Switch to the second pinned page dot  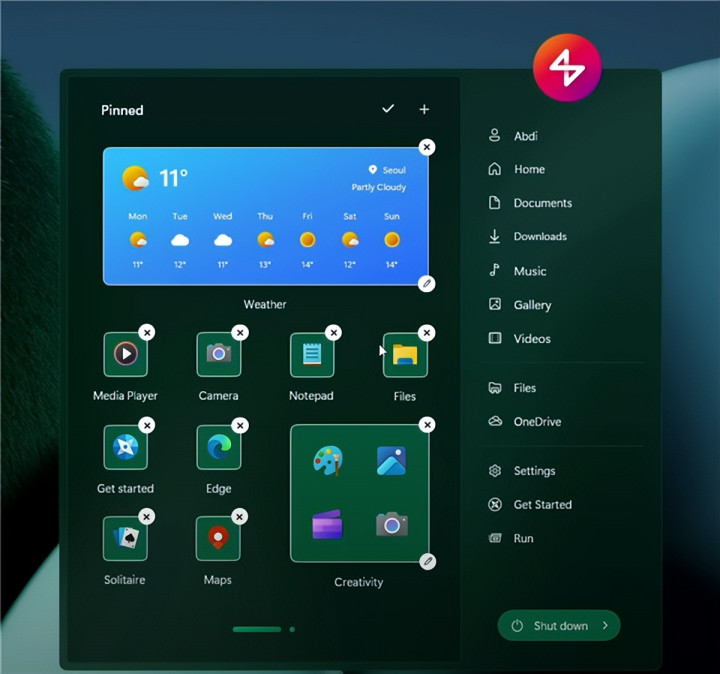tap(292, 629)
